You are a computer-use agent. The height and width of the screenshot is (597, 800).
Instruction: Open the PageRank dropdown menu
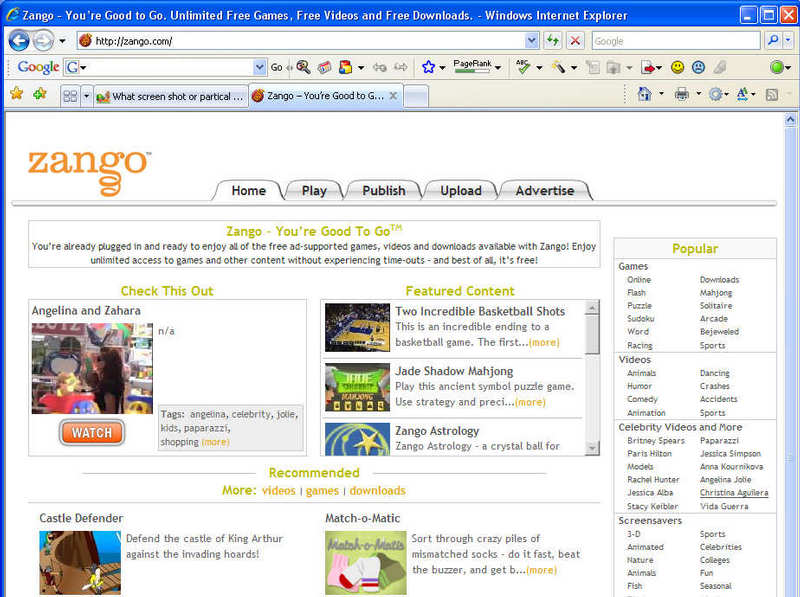tap(498, 68)
